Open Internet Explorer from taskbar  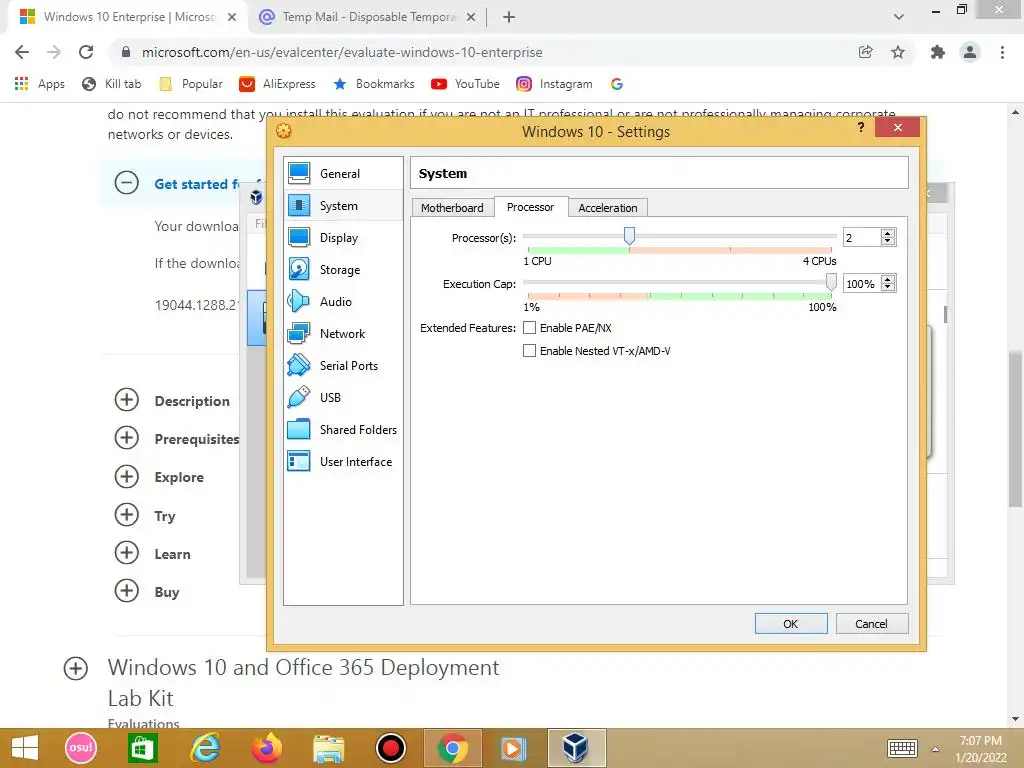tap(205, 748)
